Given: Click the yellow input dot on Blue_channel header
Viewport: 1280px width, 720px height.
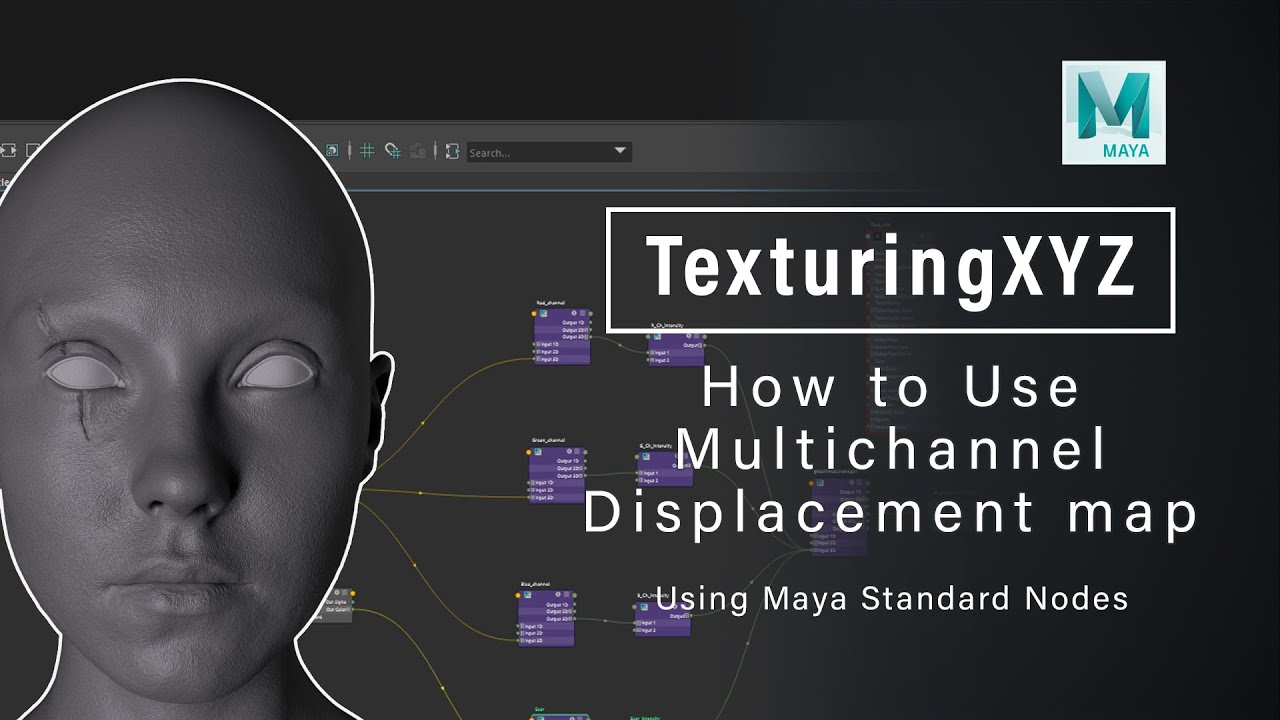Looking at the screenshot, I should point(518,594).
